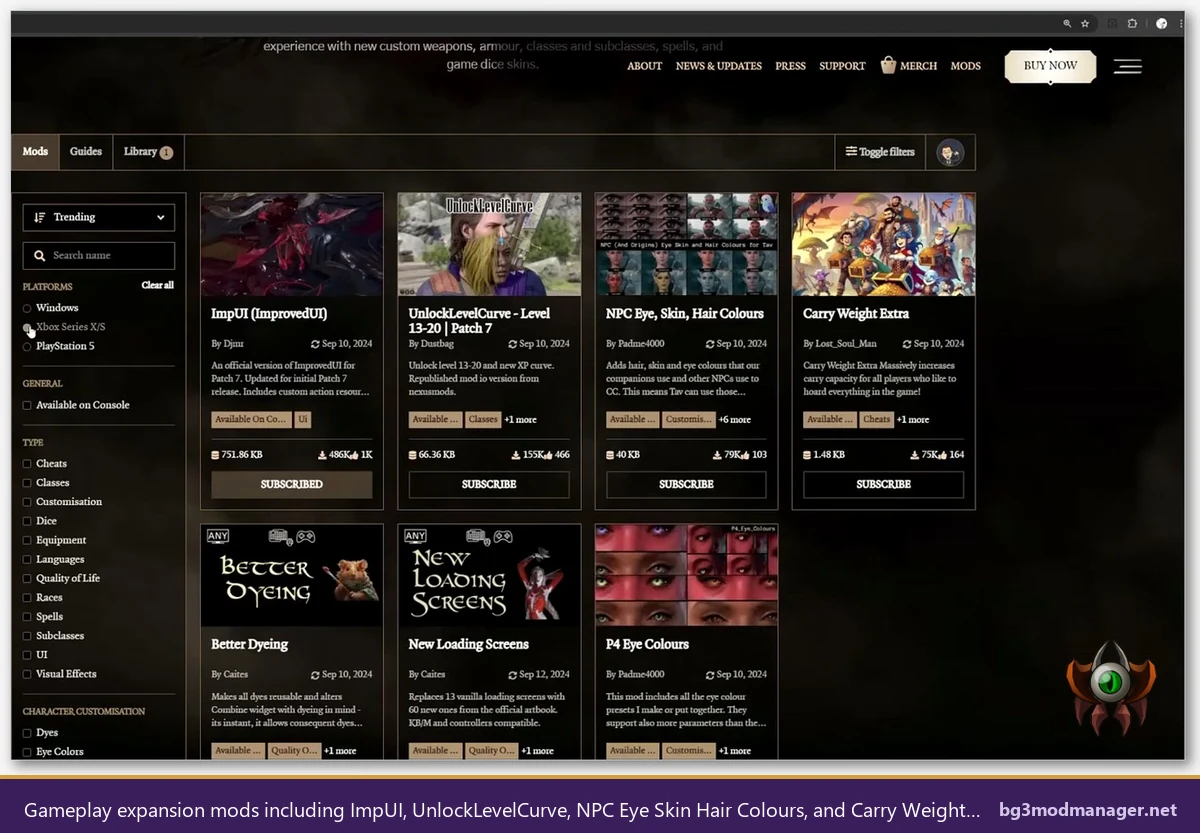Open the Trending sort dropdown
1200x833 pixels.
(99, 218)
